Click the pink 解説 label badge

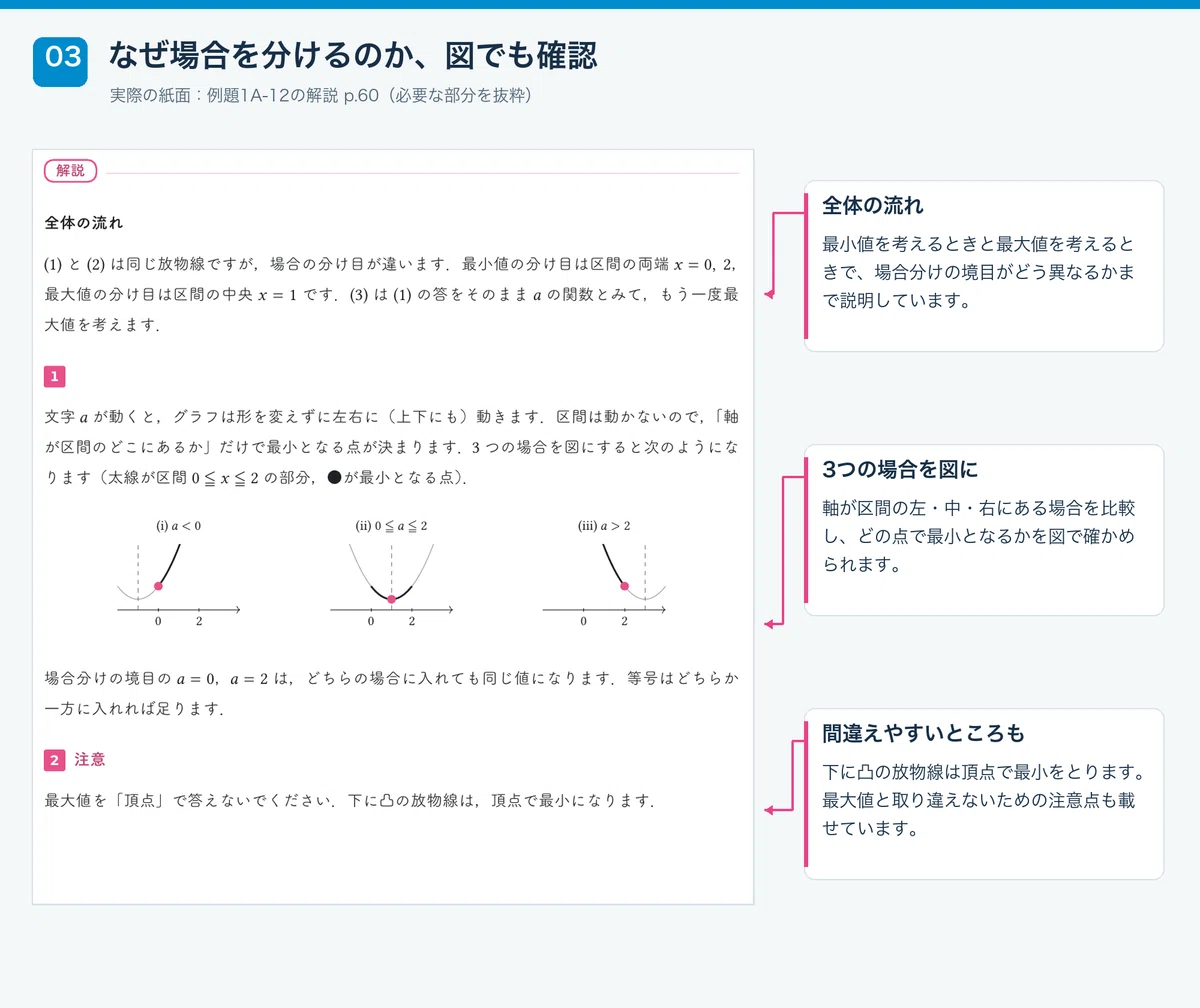[x=71, y=171]
